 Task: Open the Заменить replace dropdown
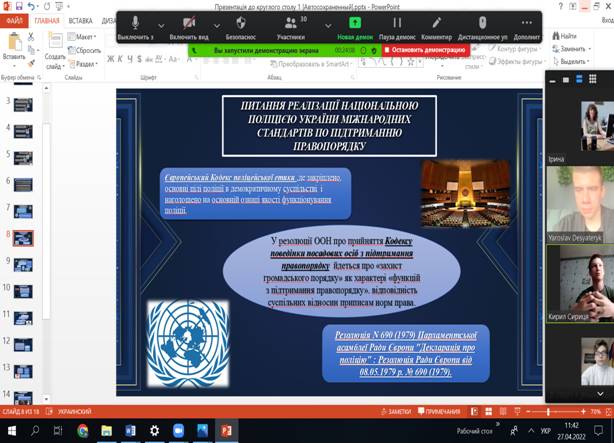coord(571,49)
